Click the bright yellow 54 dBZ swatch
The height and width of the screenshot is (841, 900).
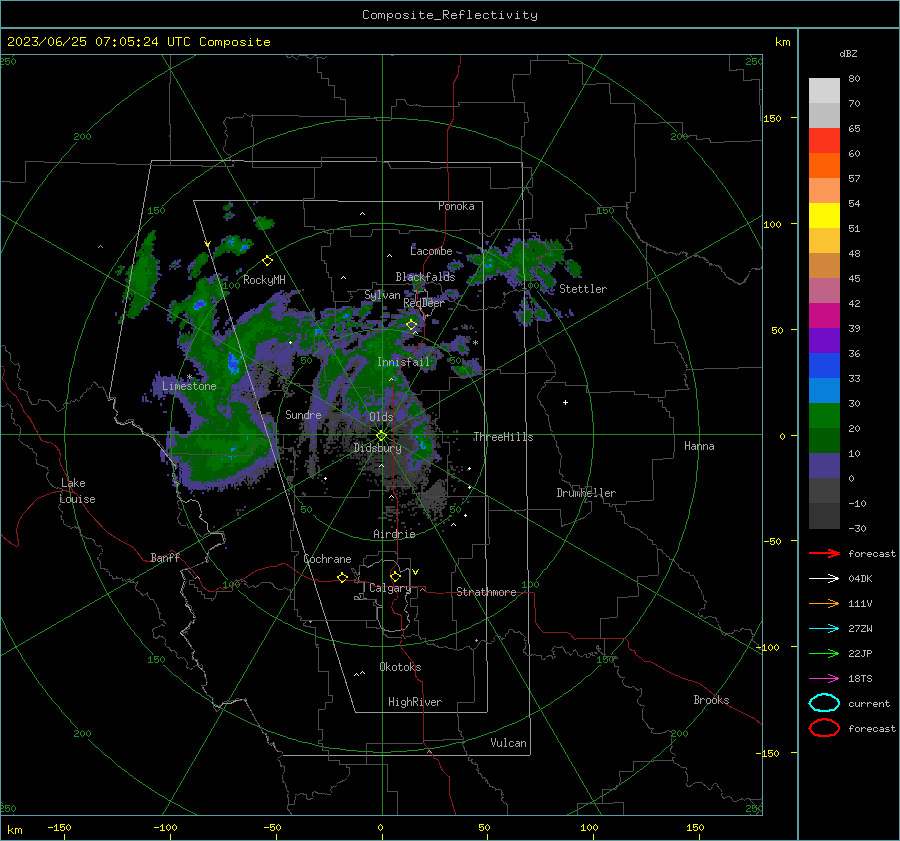pos(824,215)
